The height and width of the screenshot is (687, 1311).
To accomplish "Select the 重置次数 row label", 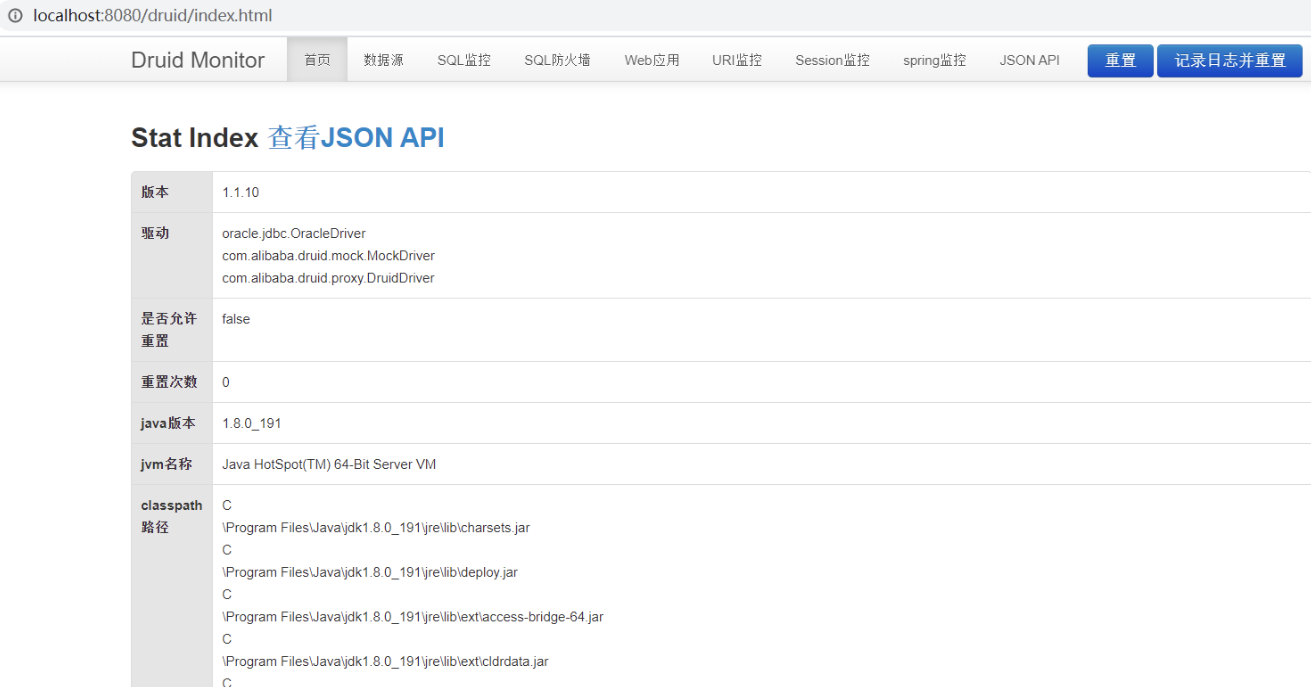I will (169, 382).
